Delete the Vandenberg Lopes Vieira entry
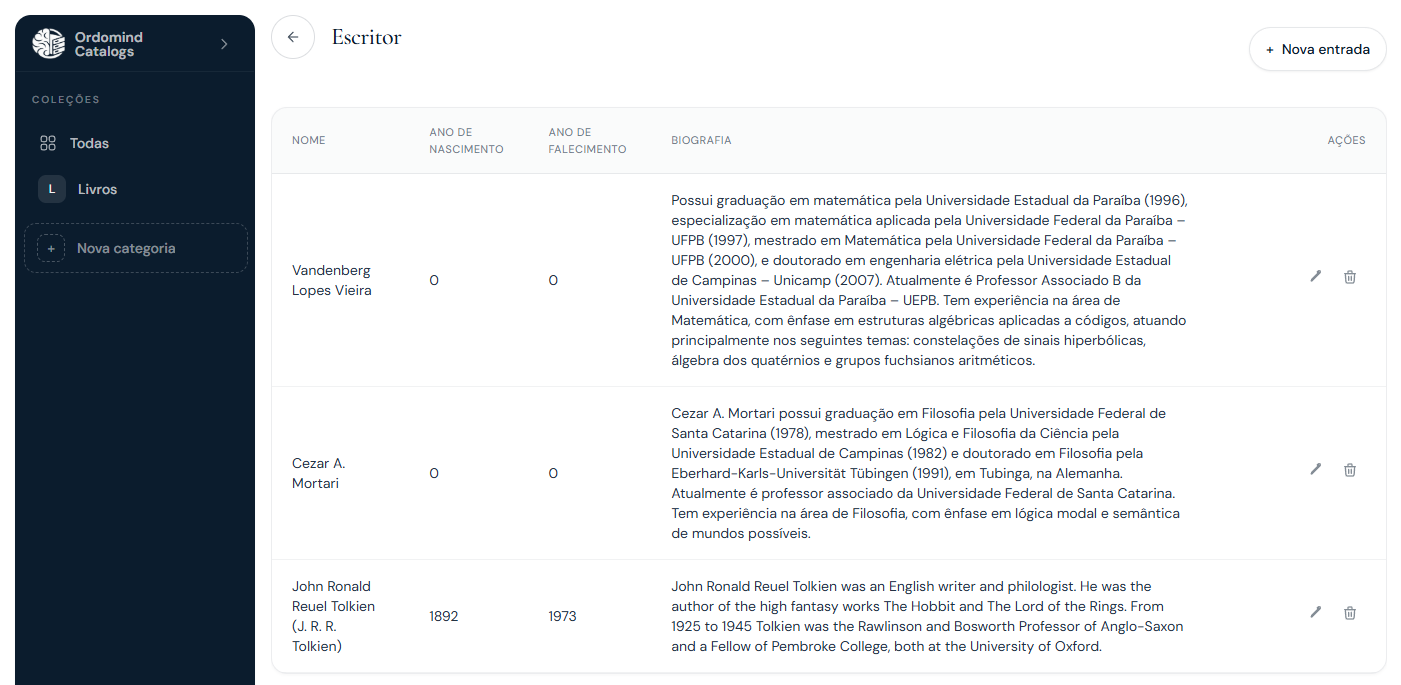 (x=1350, y=277)
